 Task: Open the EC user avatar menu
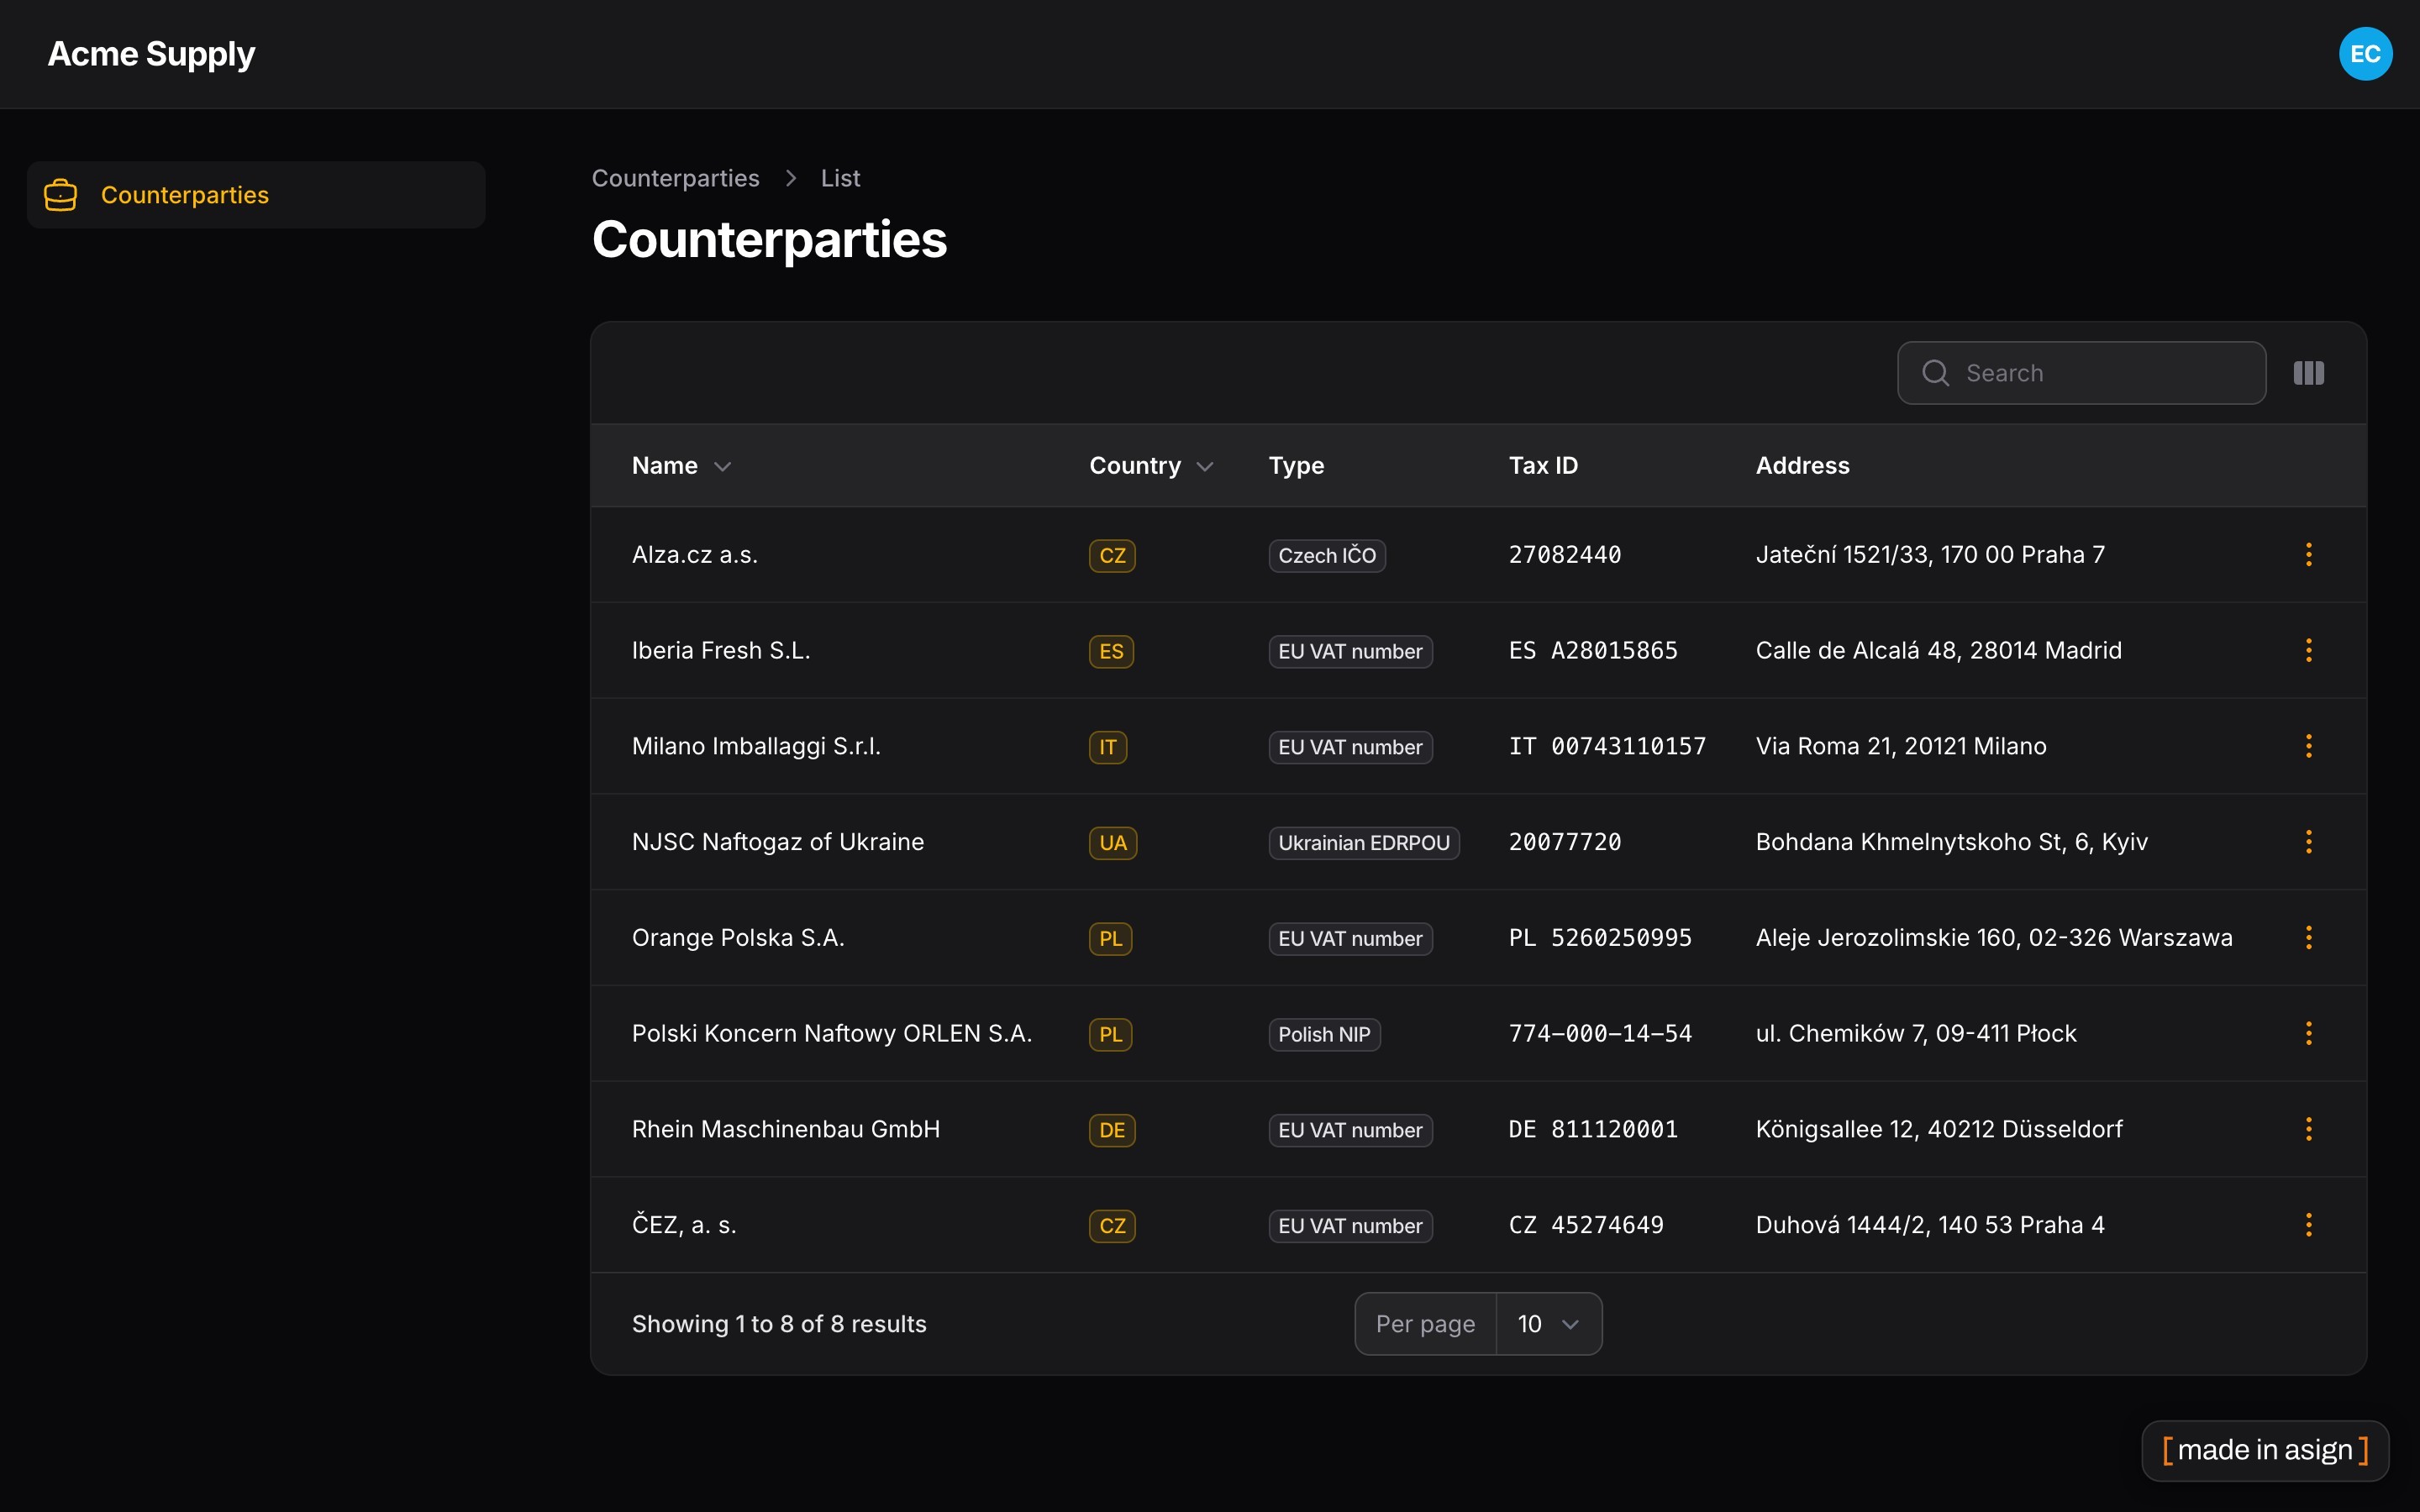click(x=2365, y=54)
